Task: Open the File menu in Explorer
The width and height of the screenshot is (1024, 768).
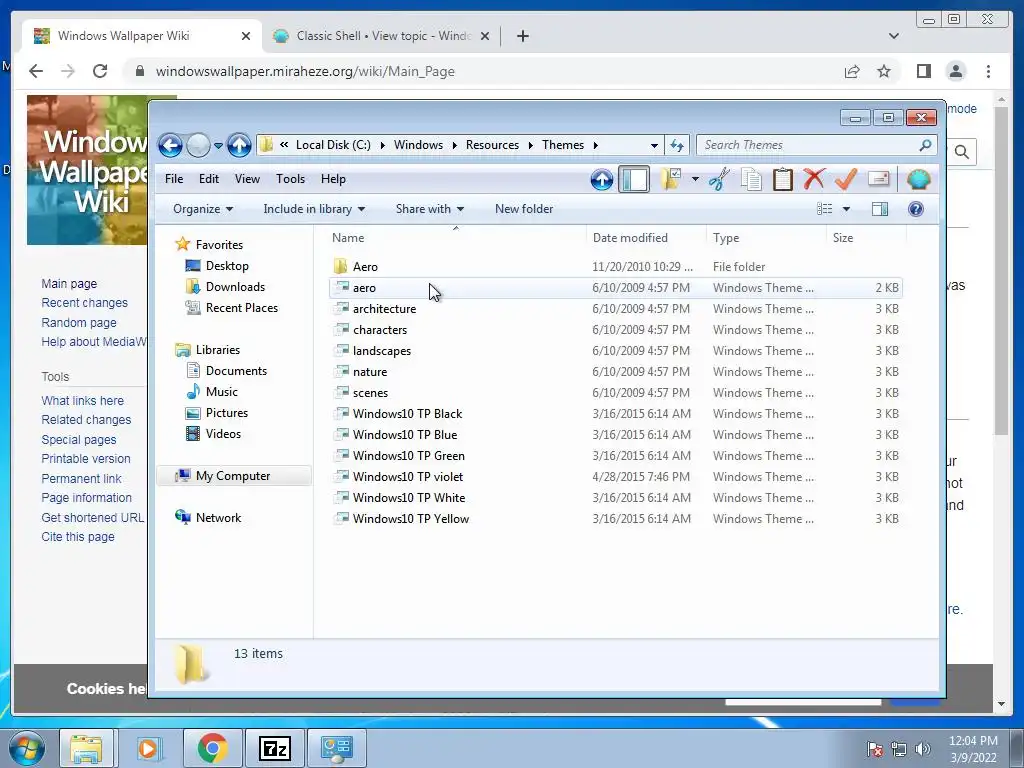Action: point(174,179)
